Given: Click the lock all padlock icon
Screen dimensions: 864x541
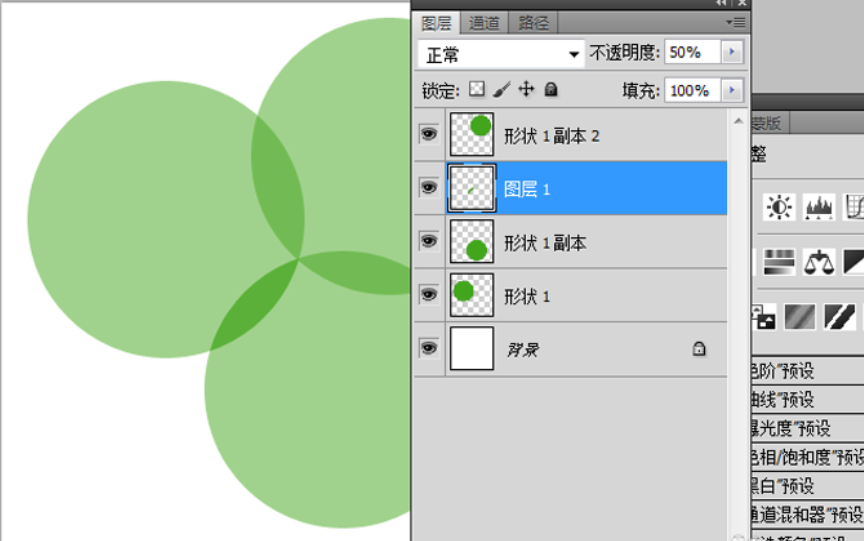Looking at the screenshot, I should pyautogui.click(x=550, y=89).
